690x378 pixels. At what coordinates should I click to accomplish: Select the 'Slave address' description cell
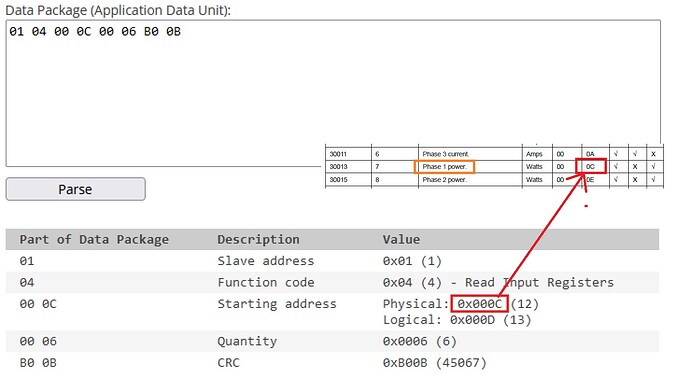click(266, 261)
